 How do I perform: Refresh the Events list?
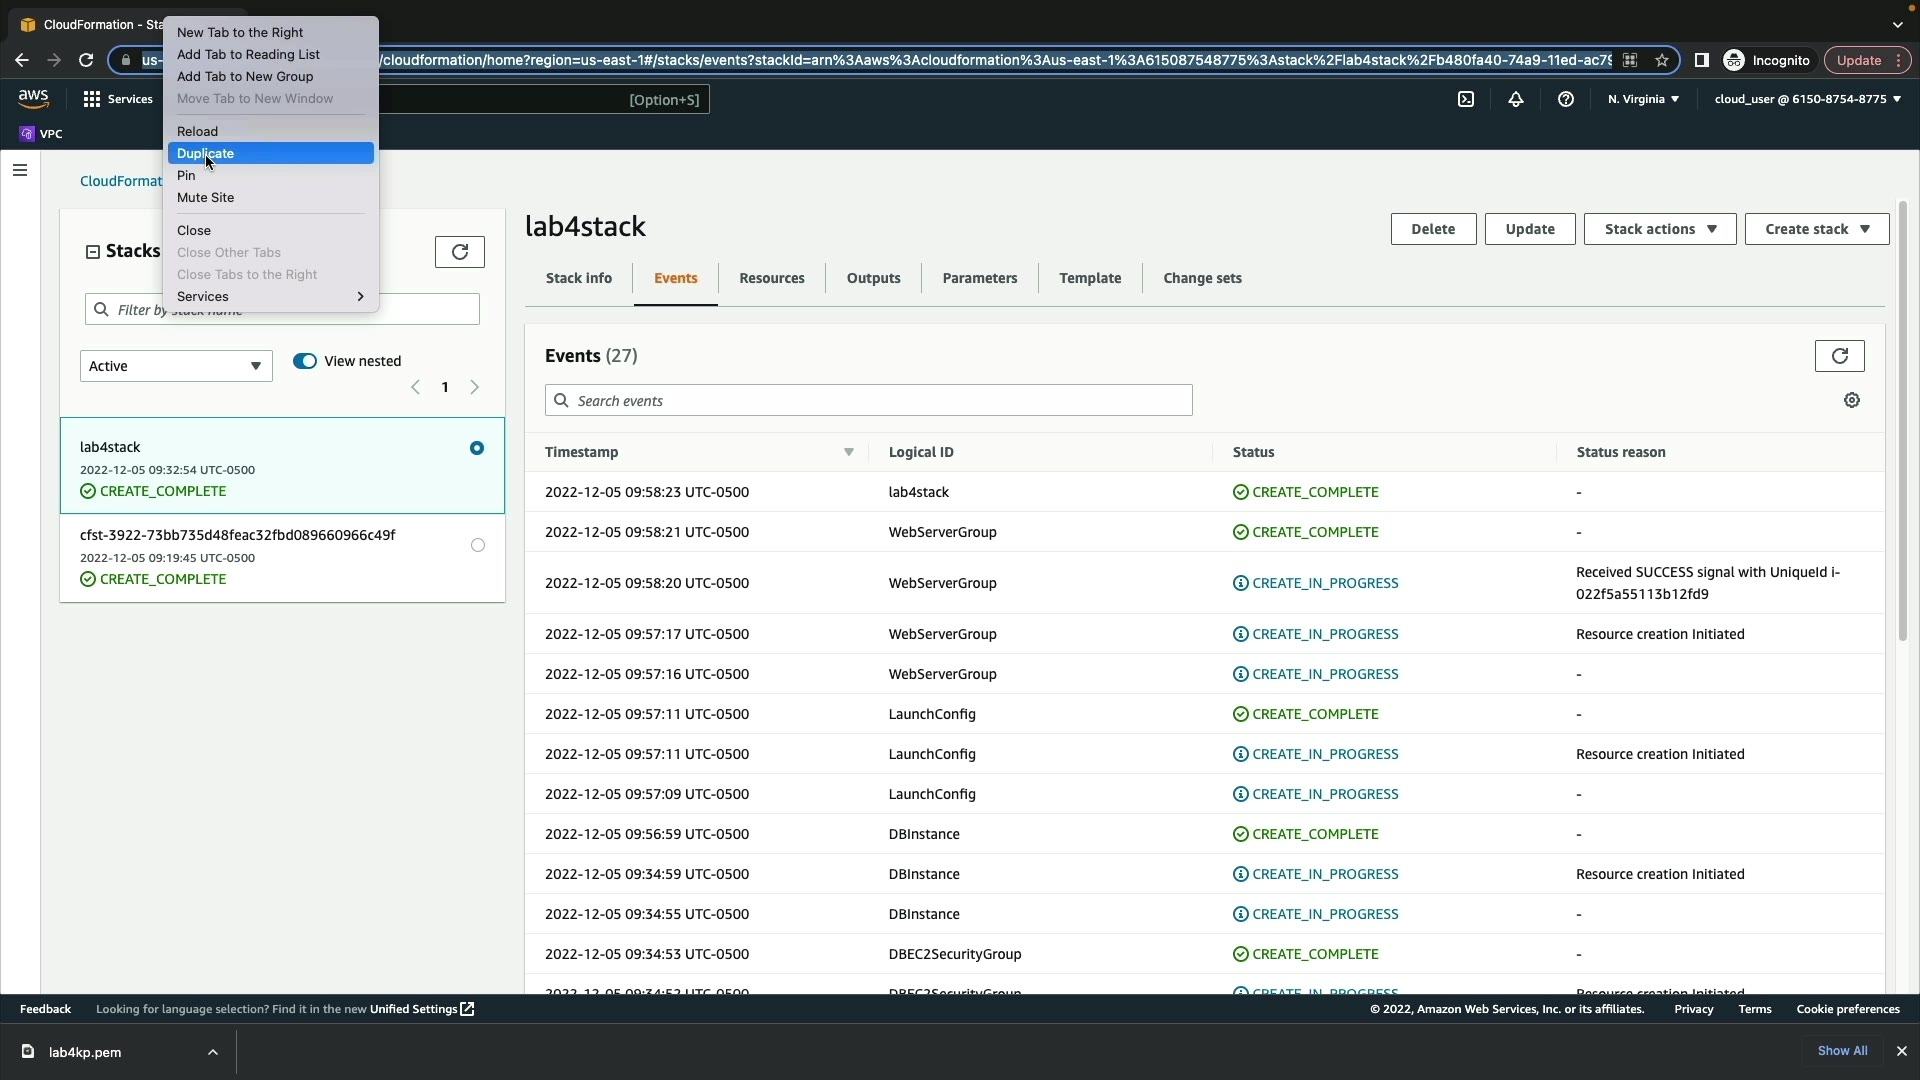(x=1839, y=356)
